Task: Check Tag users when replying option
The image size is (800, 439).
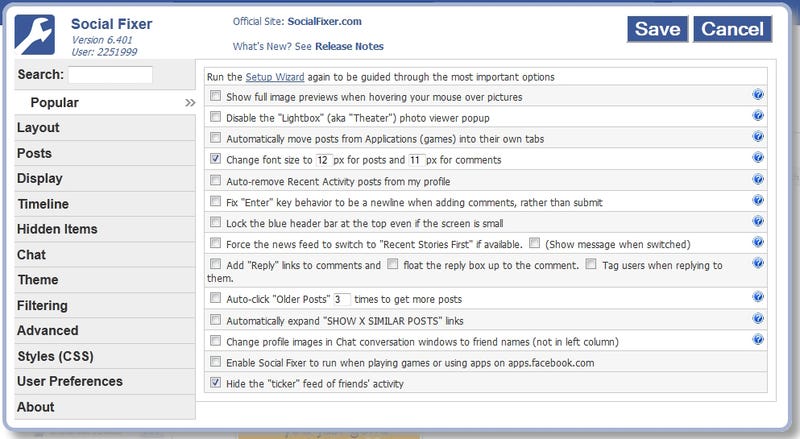Action: pos(591,264)
